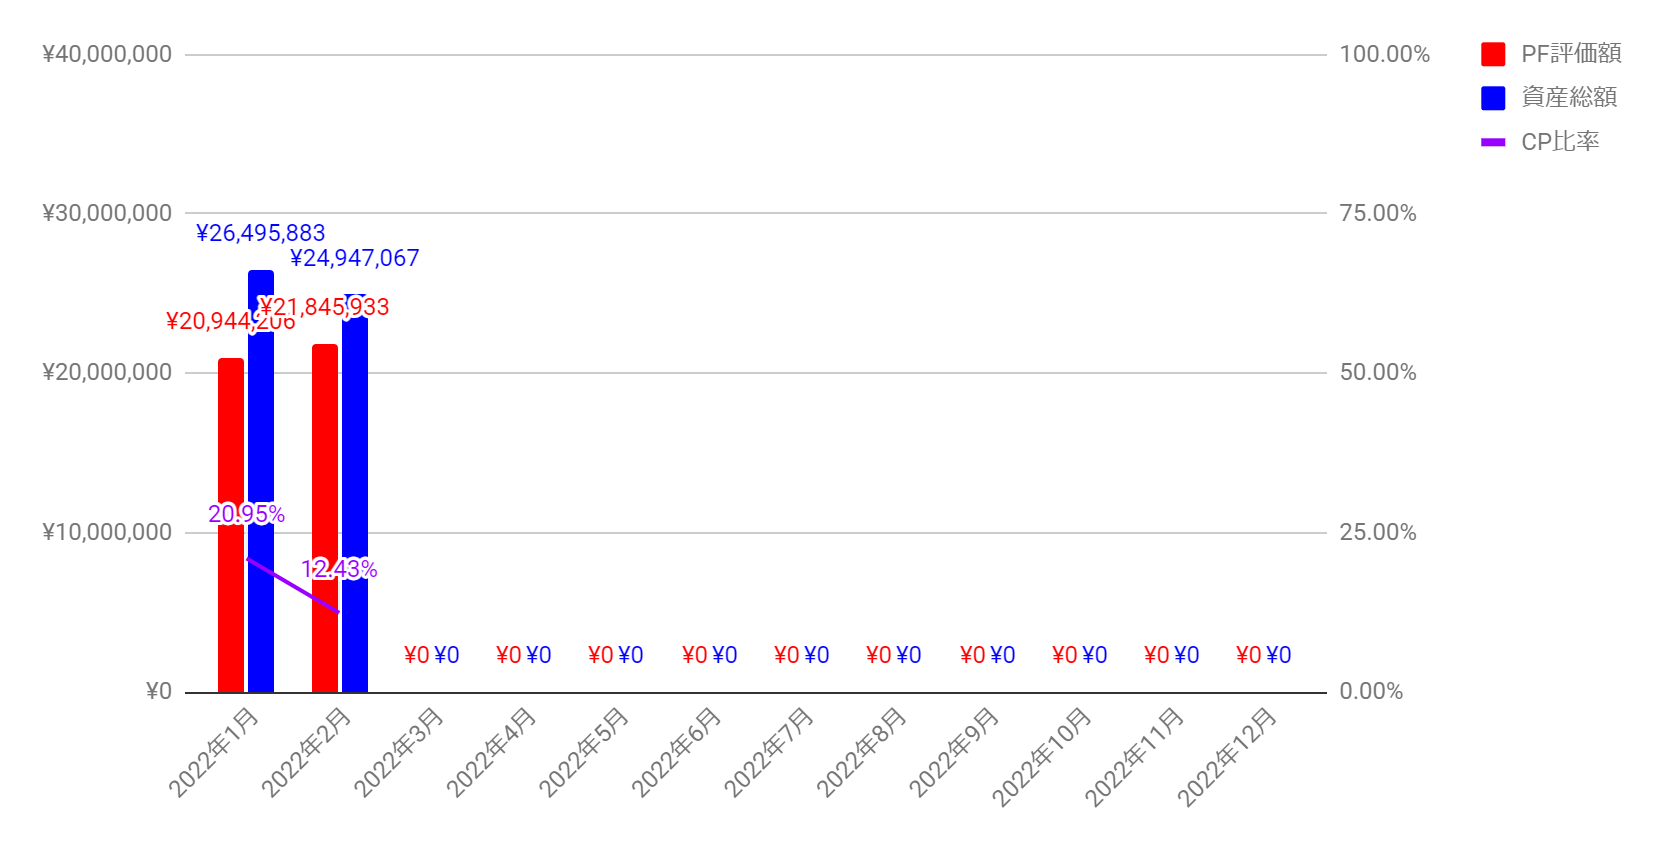Select the 資産総額 legend label text

click(1568, 98)
